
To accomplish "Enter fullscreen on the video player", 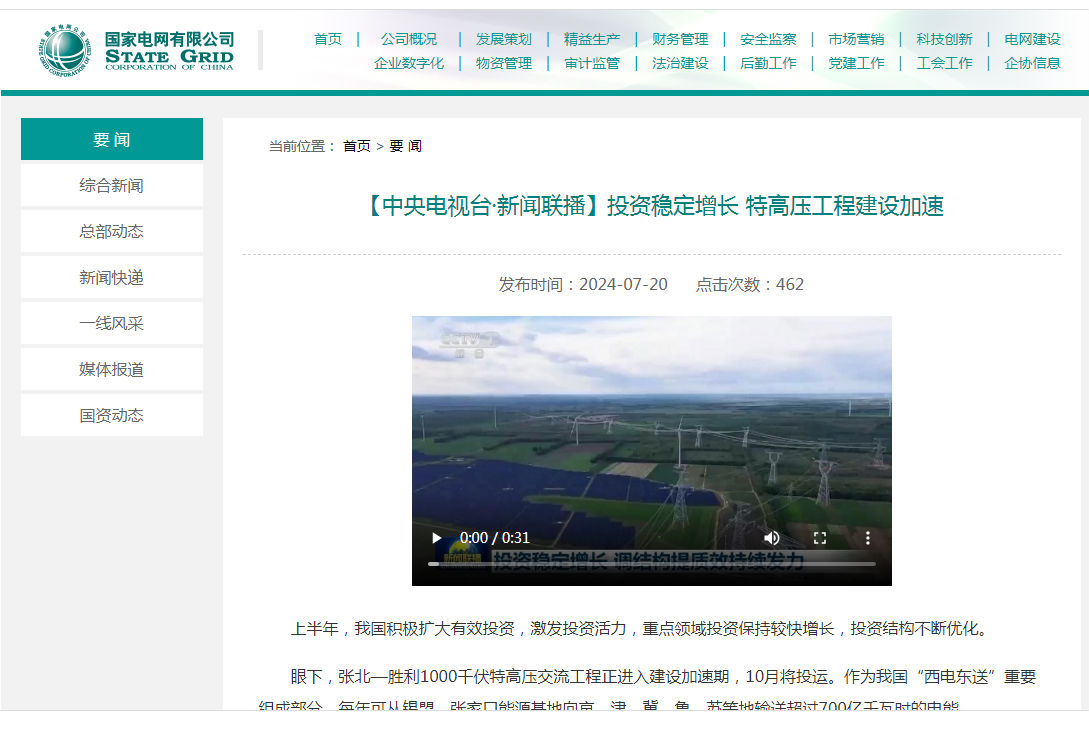I will pyautogui.click(x=820, y=538).
